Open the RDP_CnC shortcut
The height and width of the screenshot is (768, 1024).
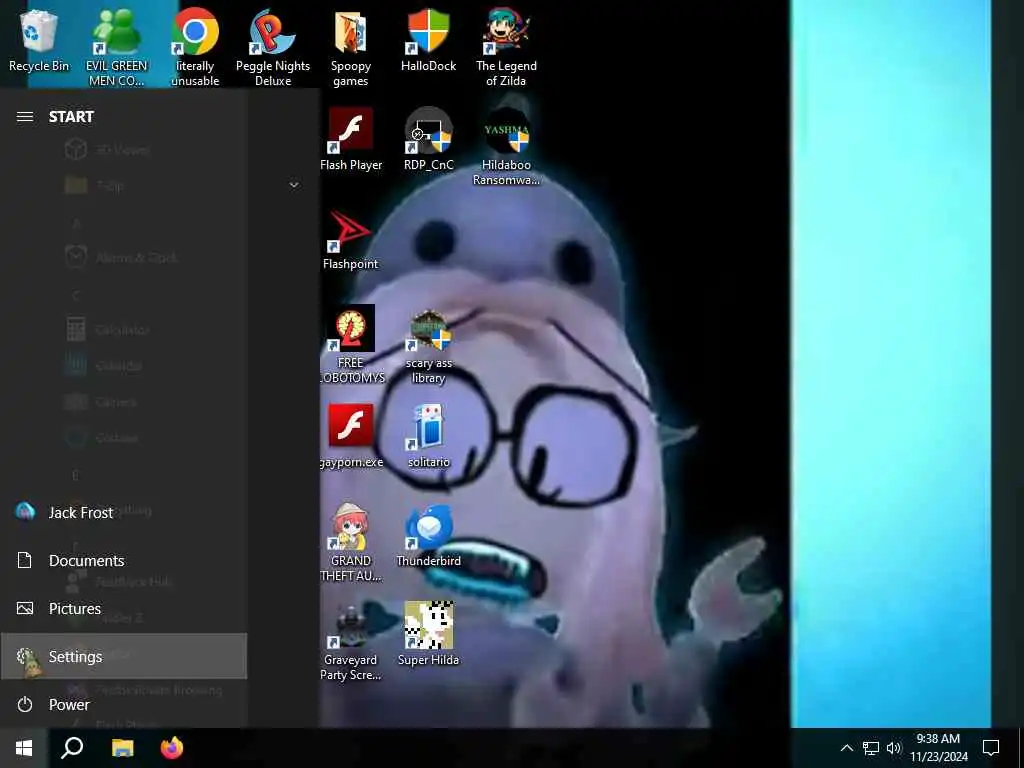pos(428,140)
